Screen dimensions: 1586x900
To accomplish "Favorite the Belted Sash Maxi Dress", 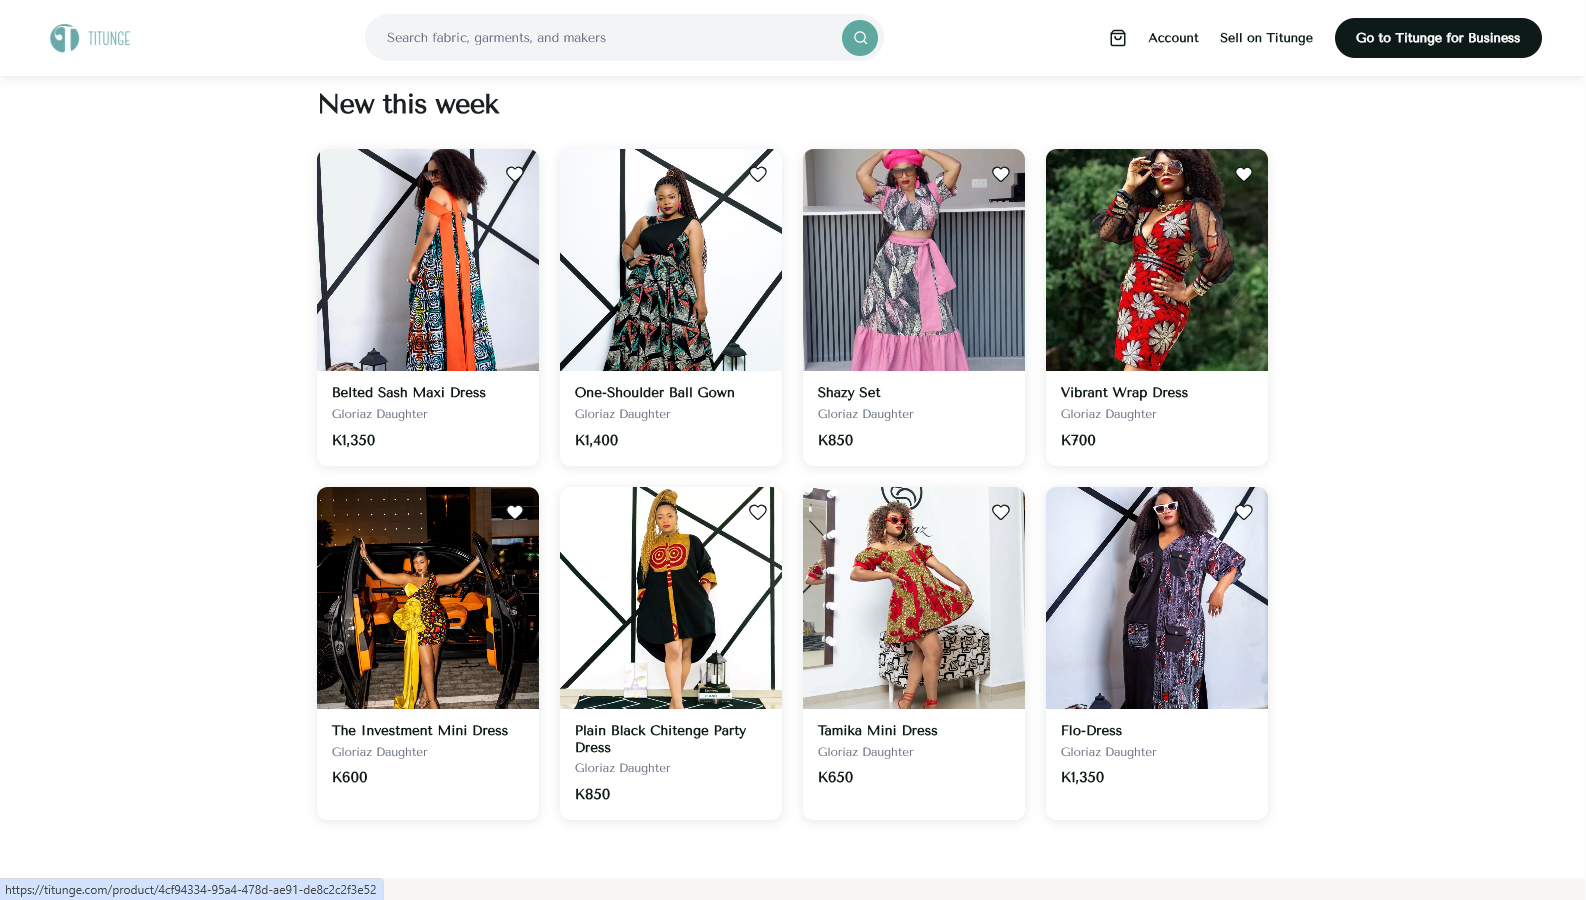I will coord(515,174).
